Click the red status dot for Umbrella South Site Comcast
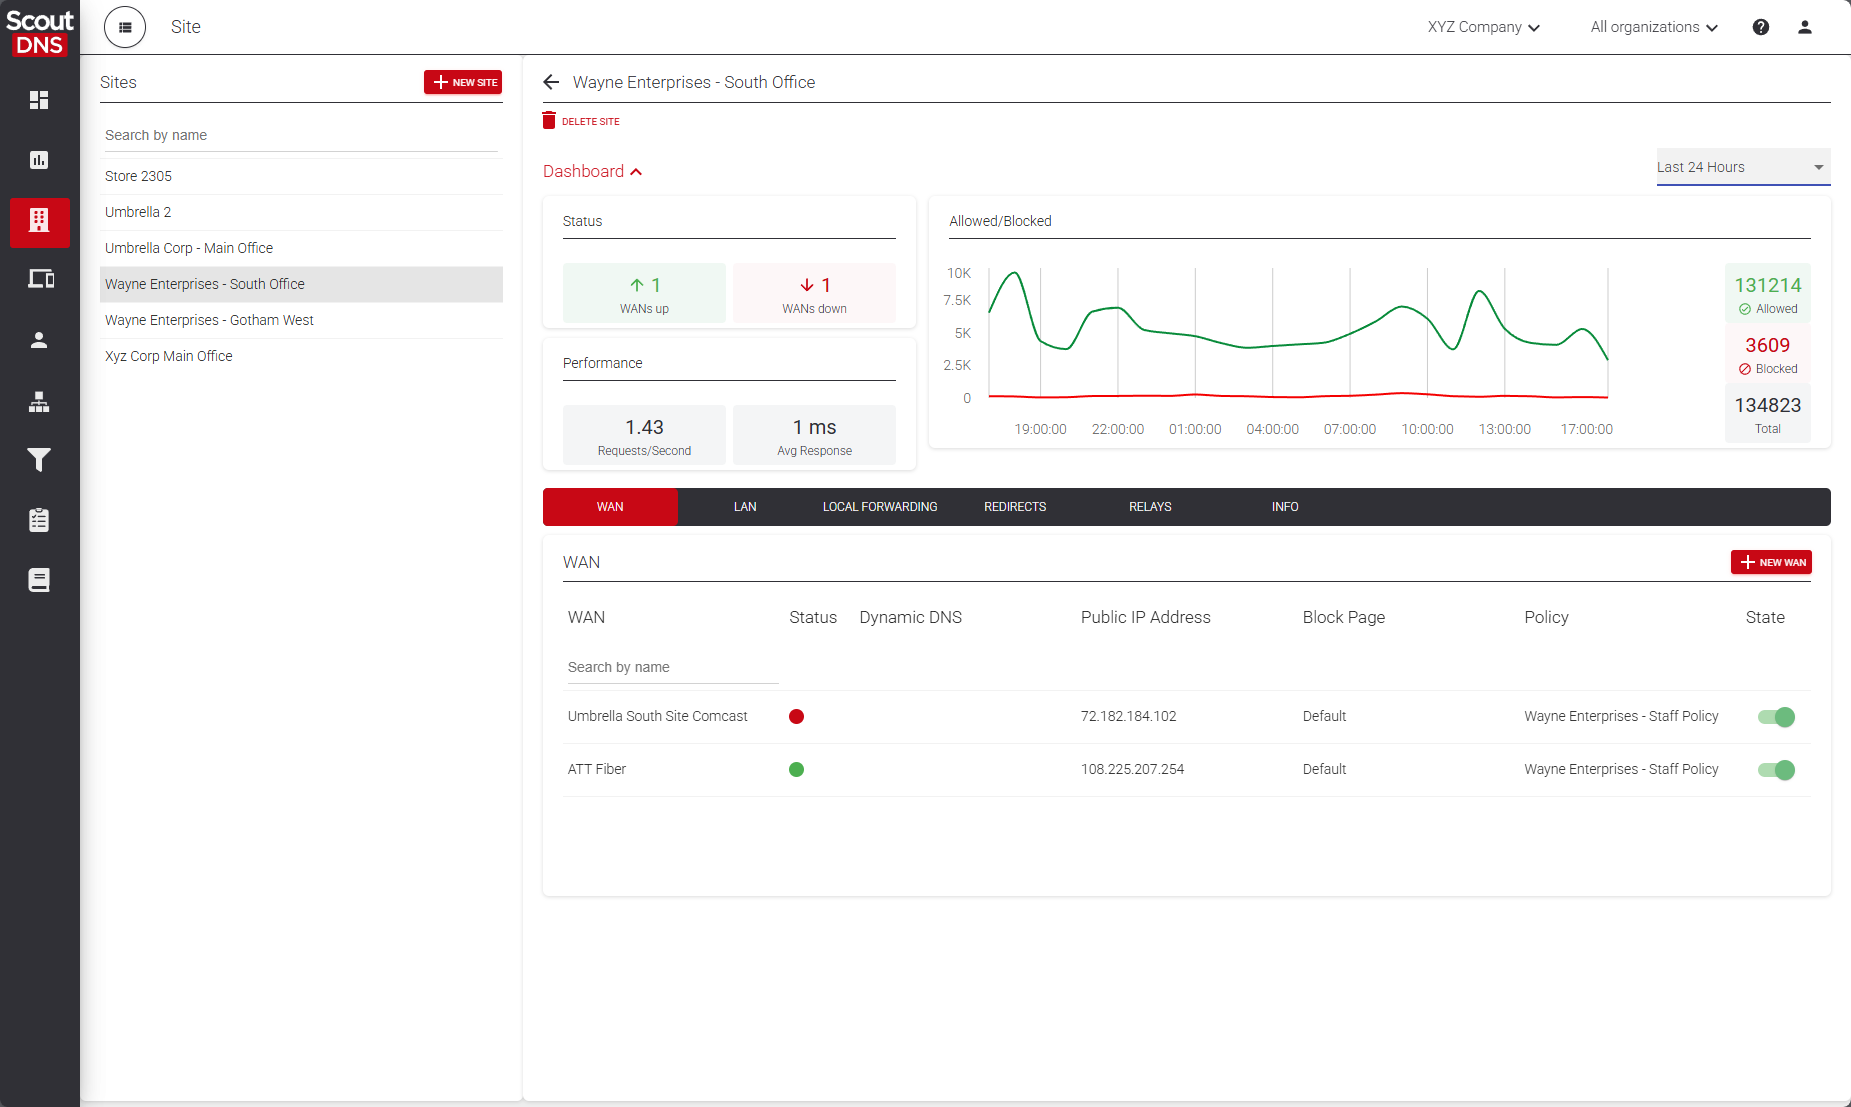This screenshot has width=1851, height=1107. coord(797,716)
